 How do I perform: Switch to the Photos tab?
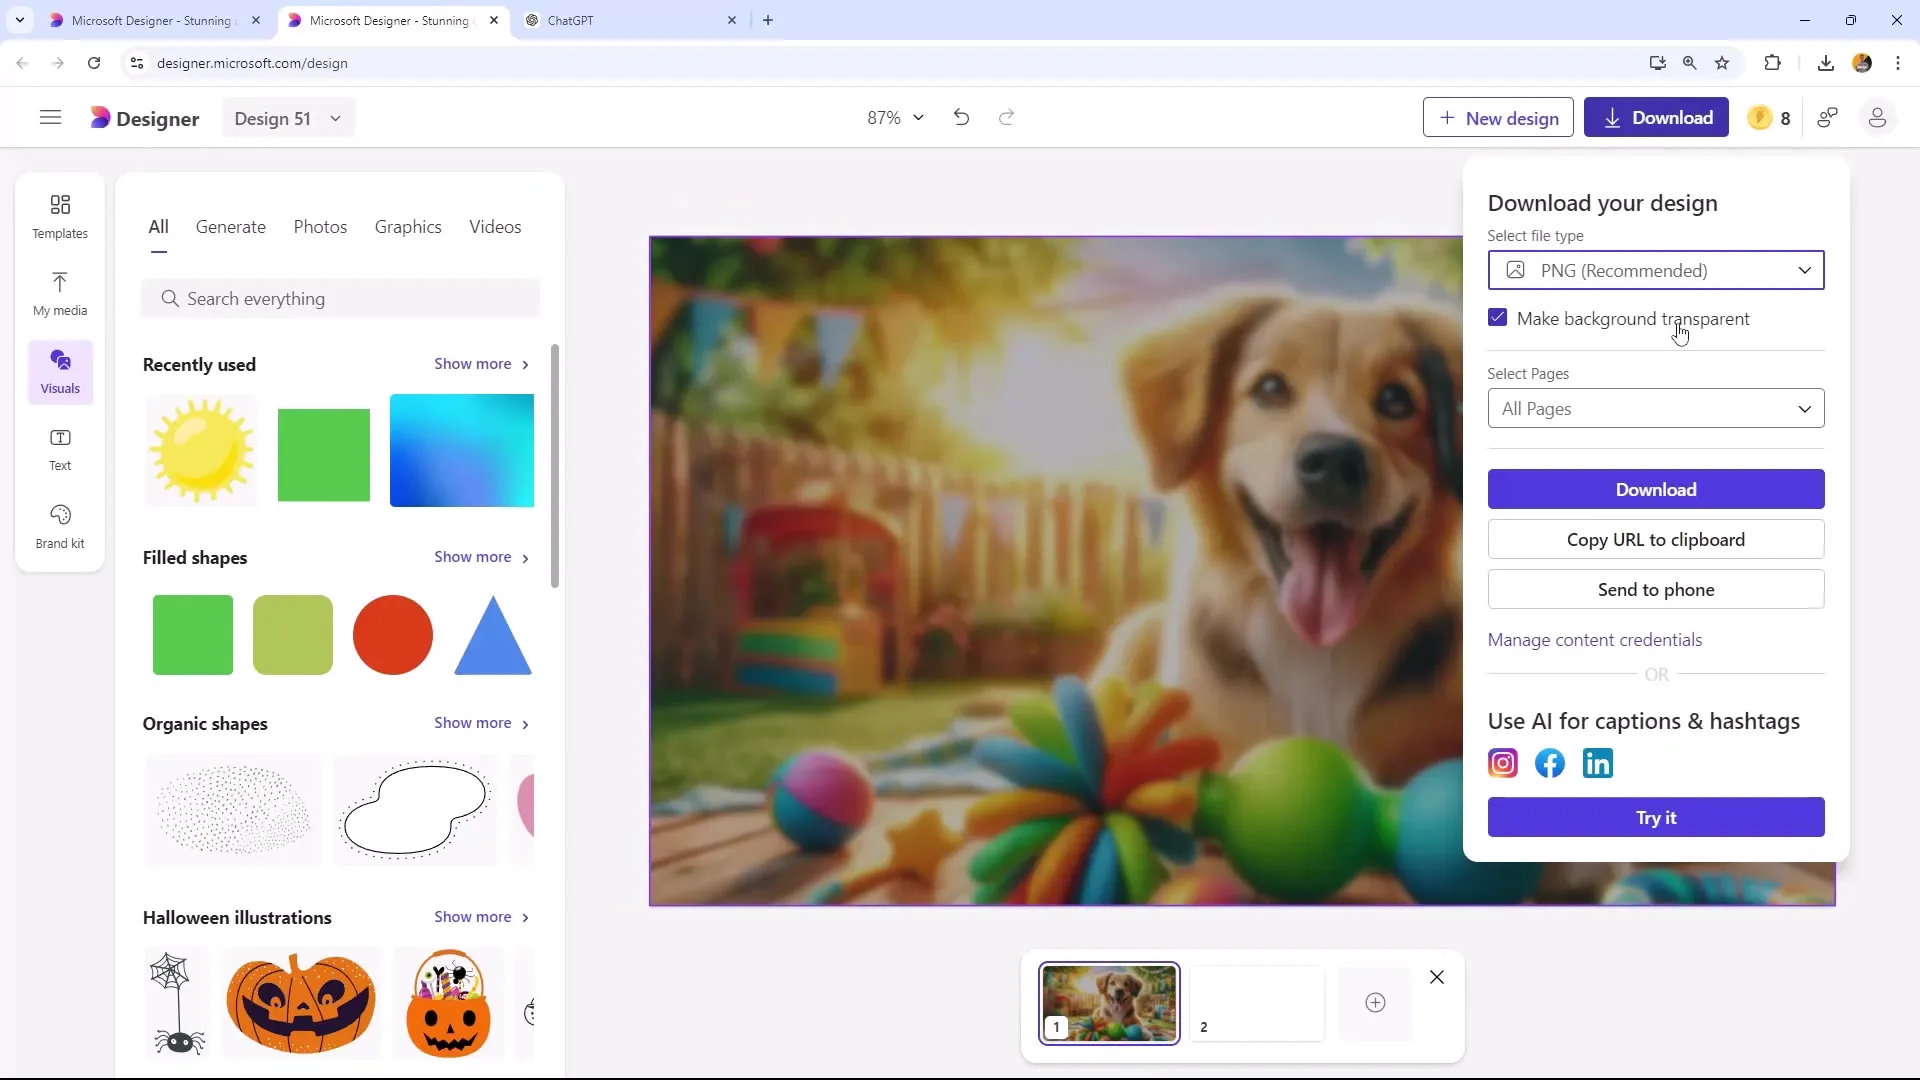320,225
